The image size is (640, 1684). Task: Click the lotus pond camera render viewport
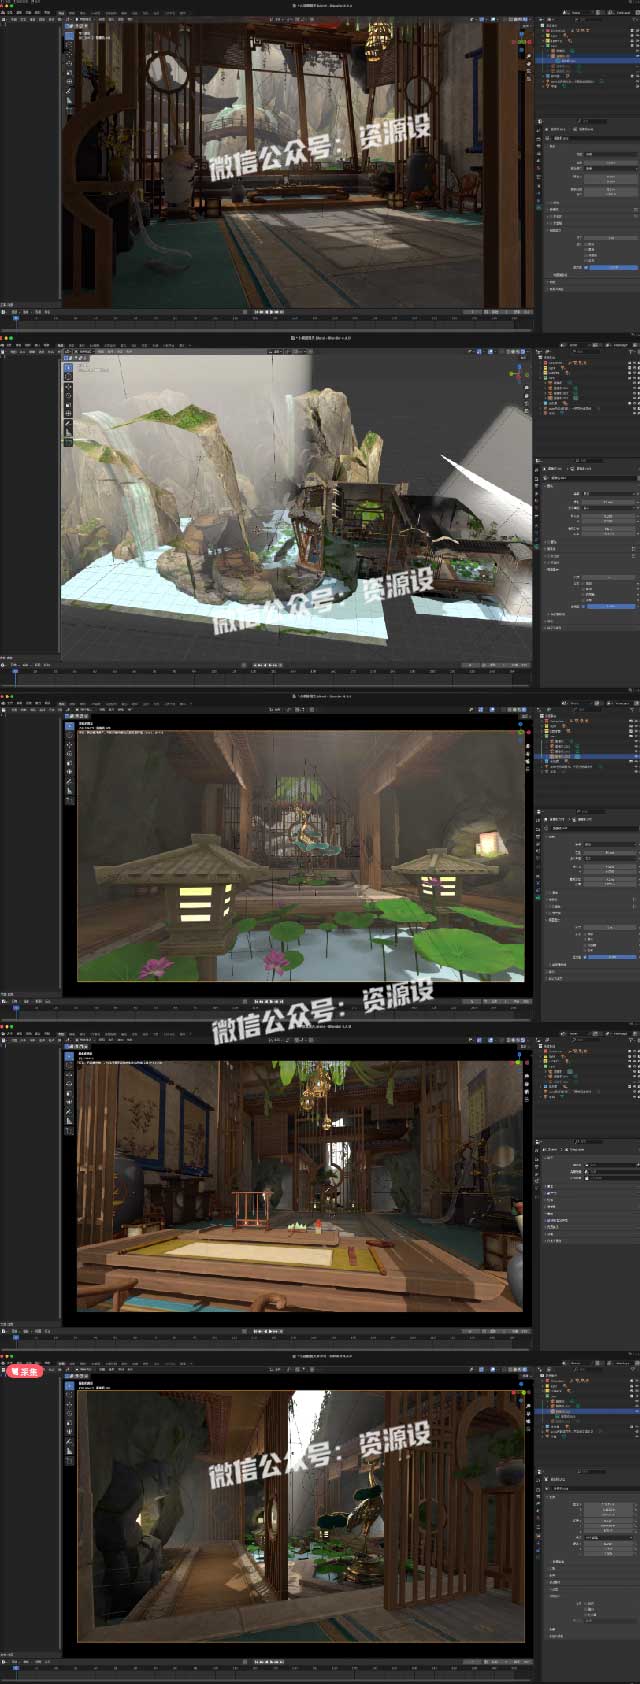pyautogui.click(x=301, y=855)
